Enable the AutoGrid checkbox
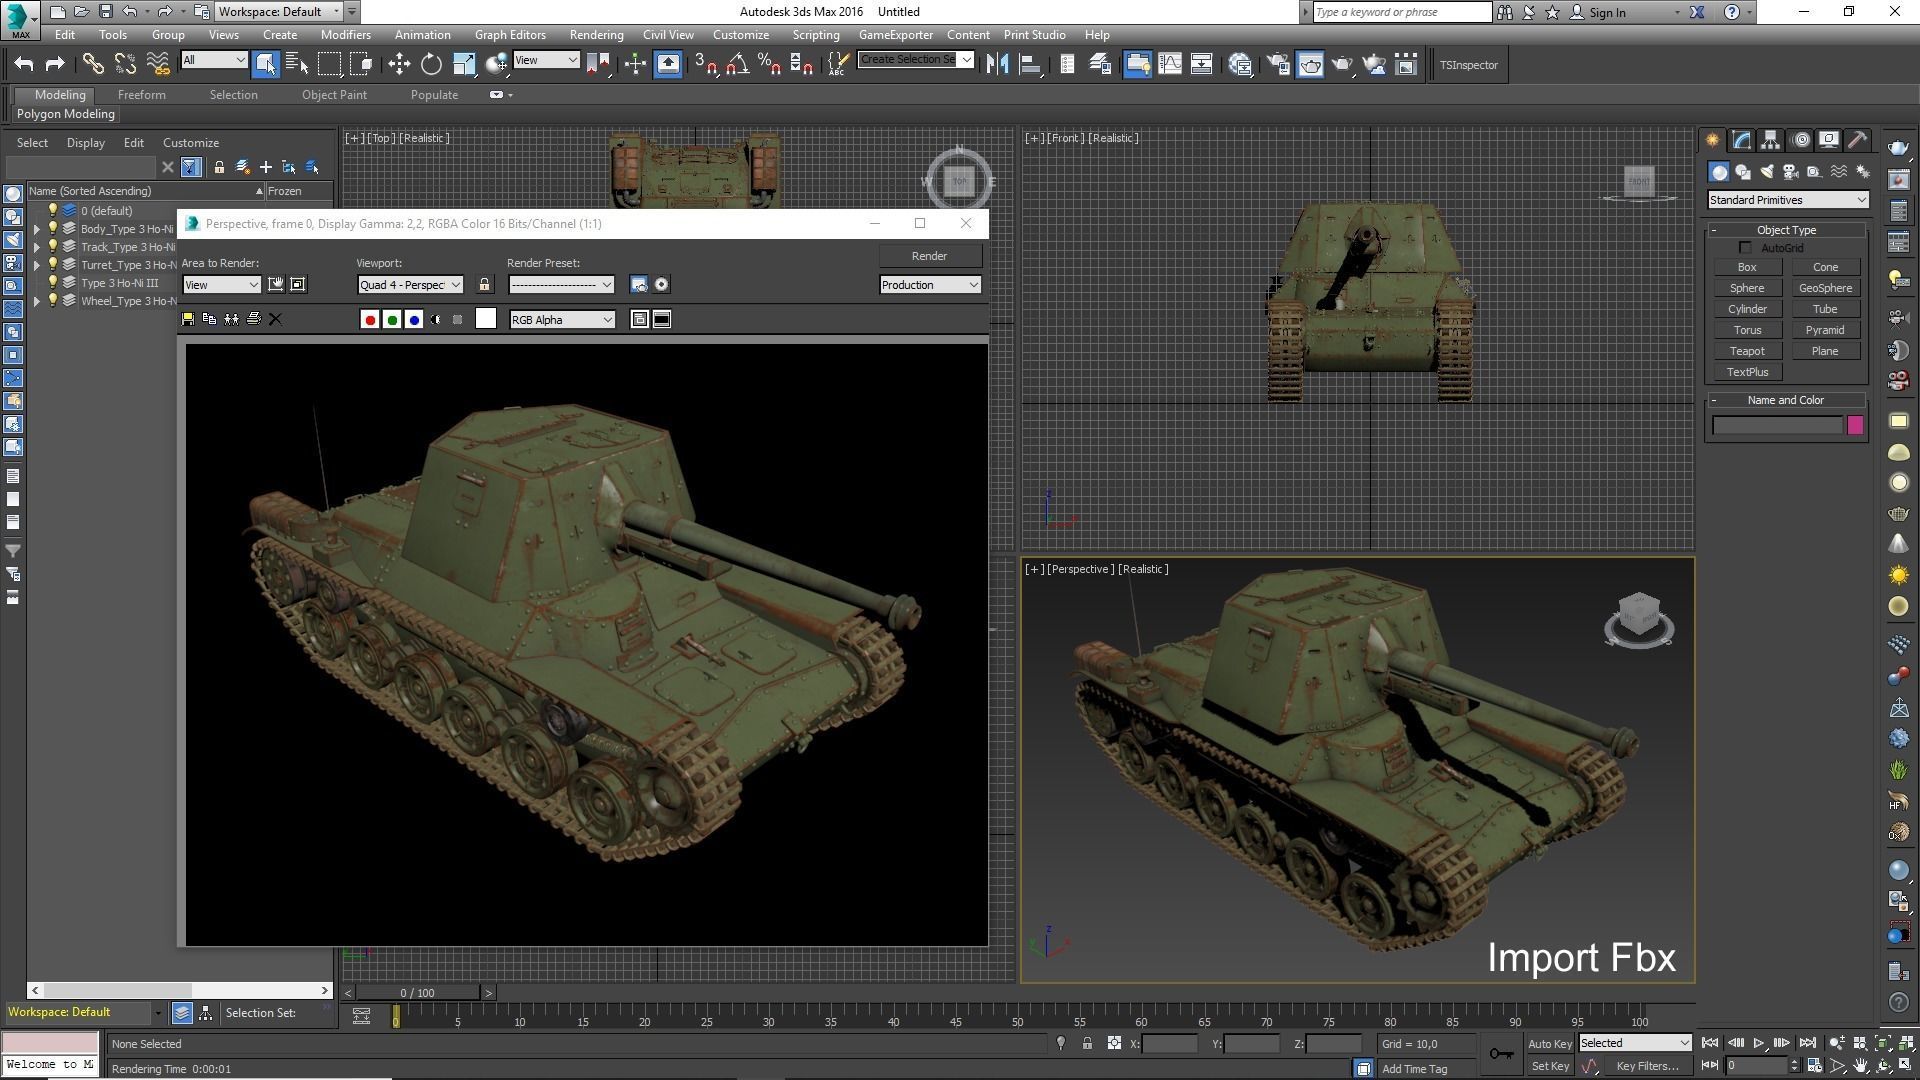 coord(1745,248)
